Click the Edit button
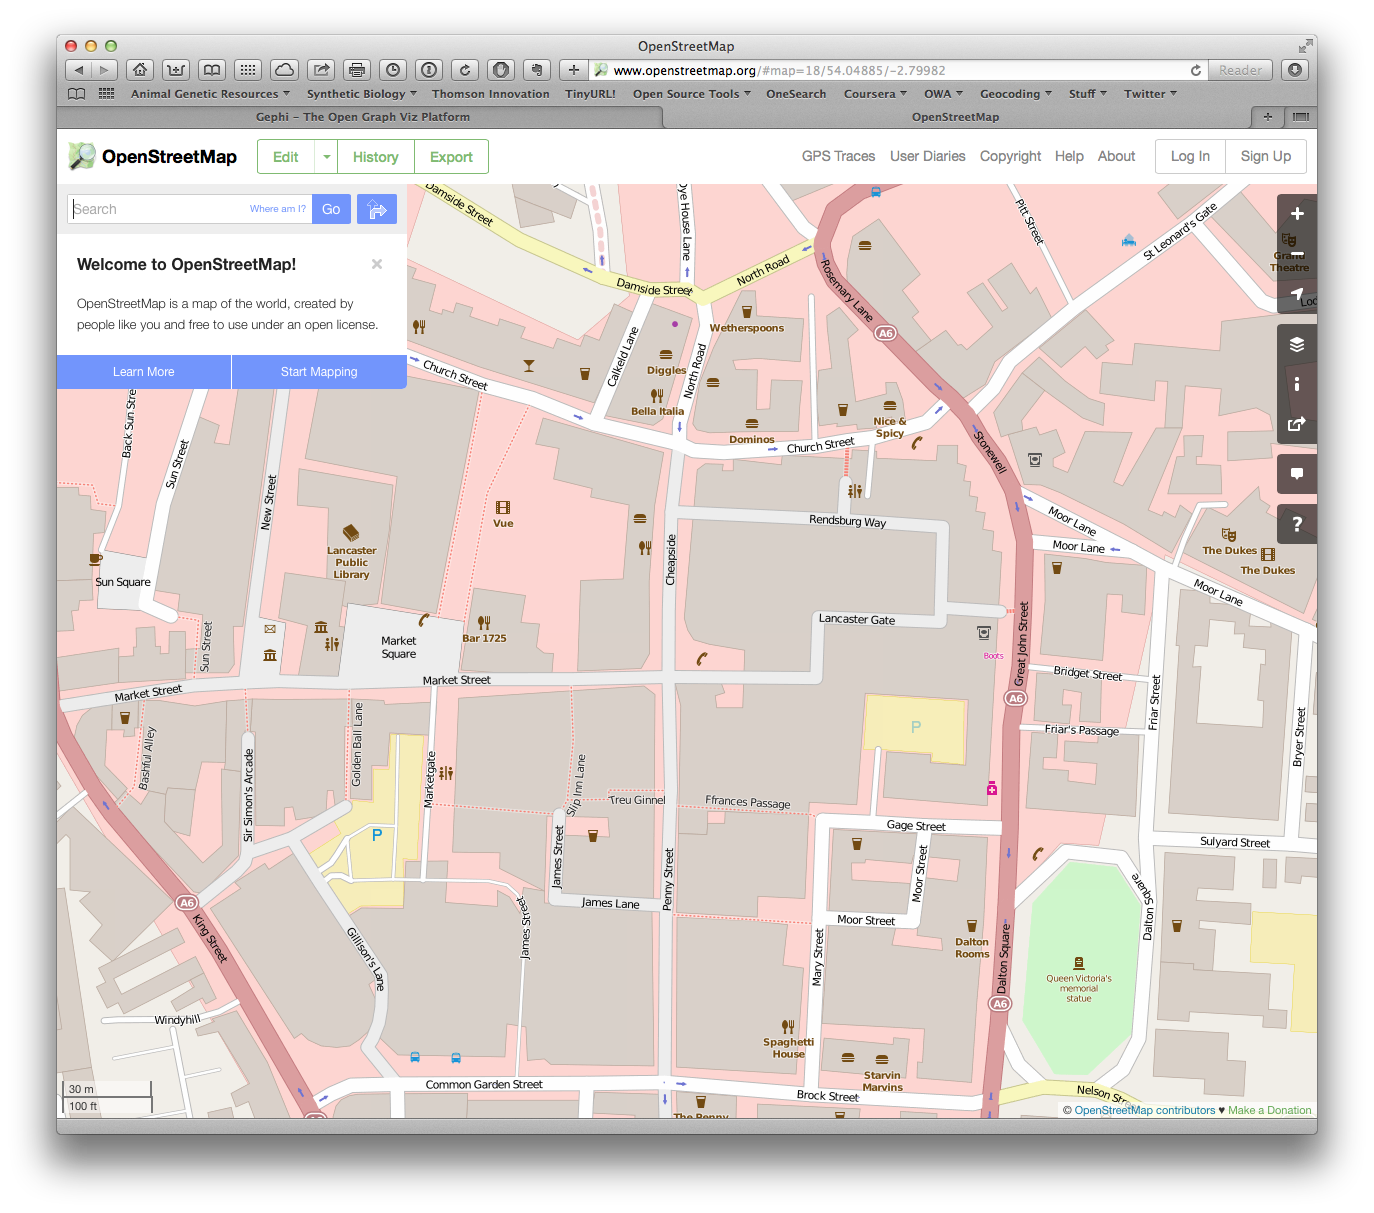The height and width of the screenshot is (1213, 1374). pos(286,157)
